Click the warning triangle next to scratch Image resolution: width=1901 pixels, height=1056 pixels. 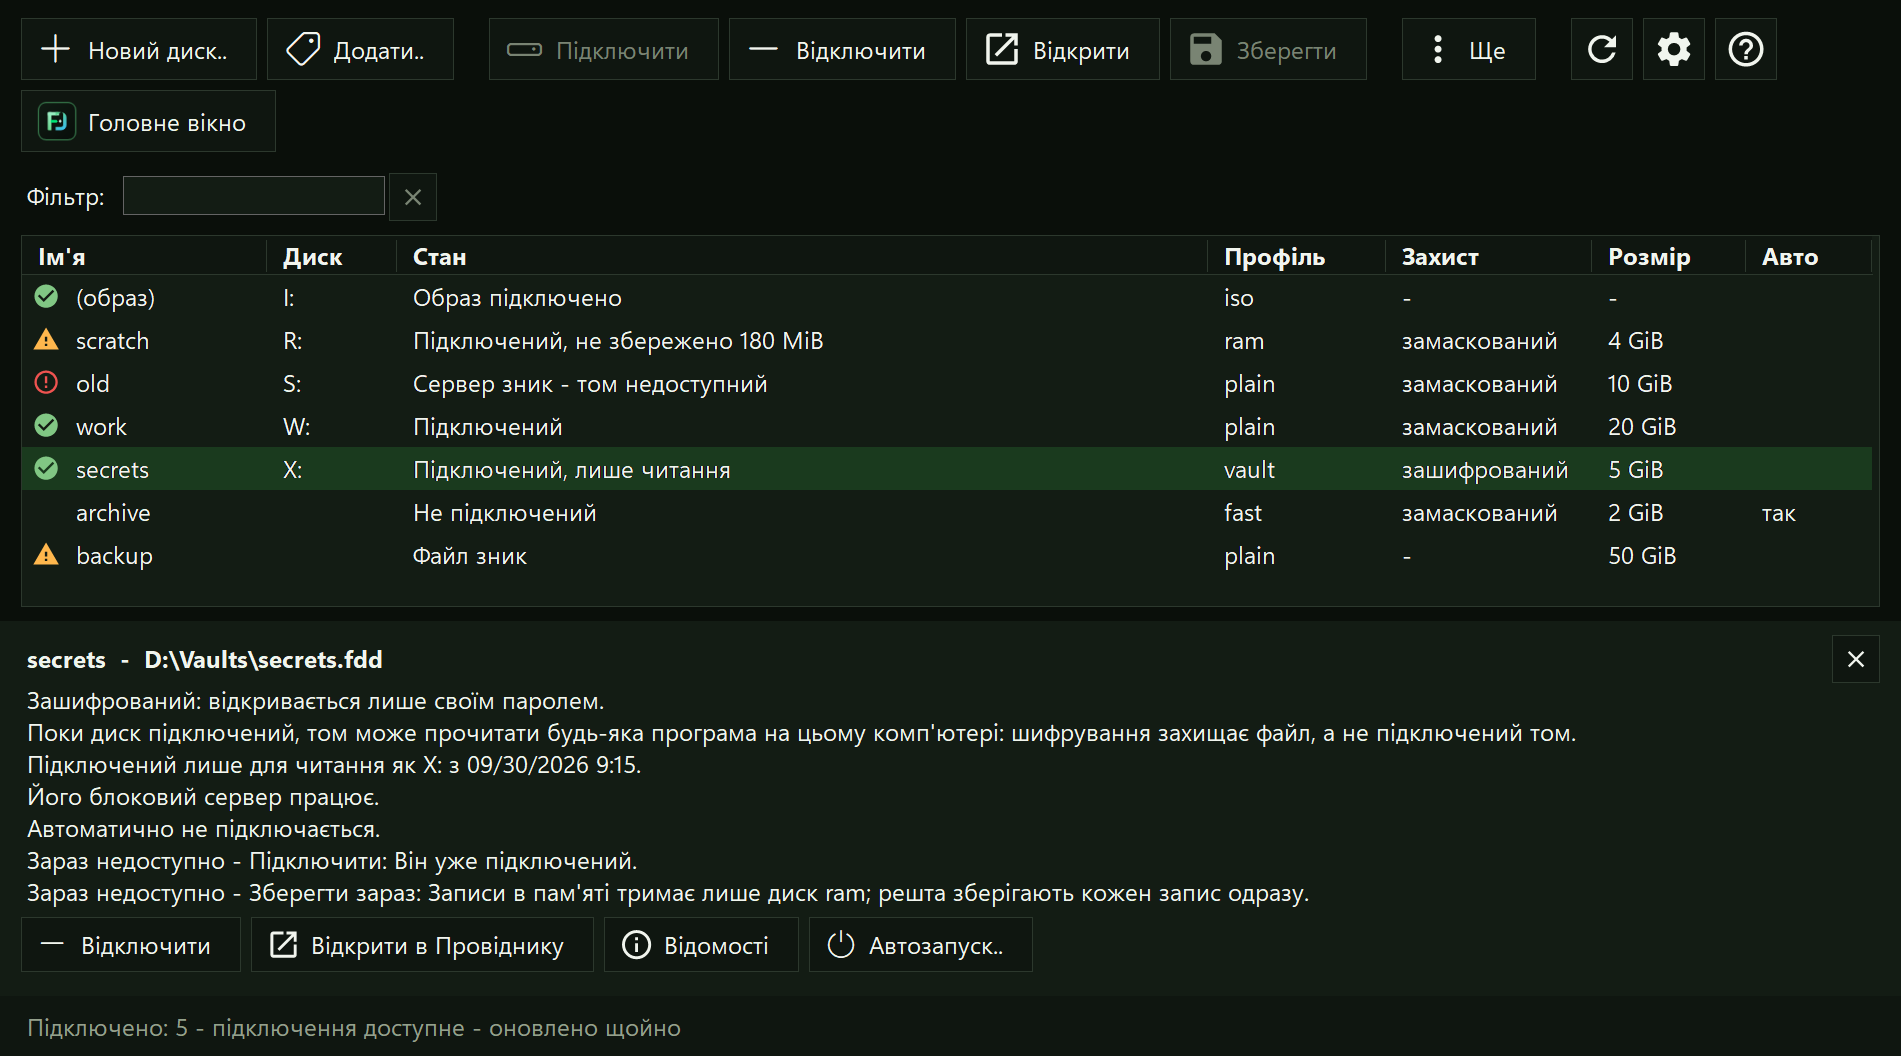click(46, 340)
